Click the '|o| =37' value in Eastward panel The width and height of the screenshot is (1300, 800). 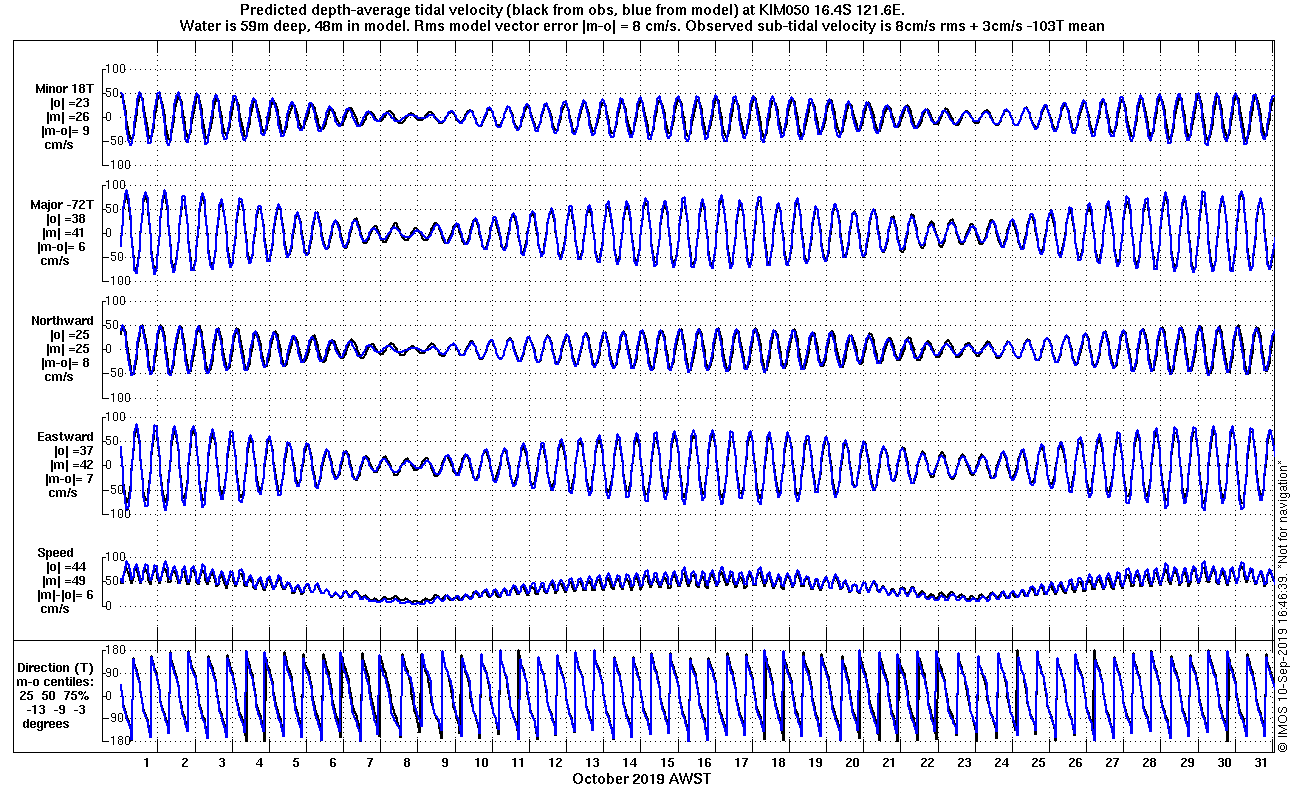click(x=73, y=451)
